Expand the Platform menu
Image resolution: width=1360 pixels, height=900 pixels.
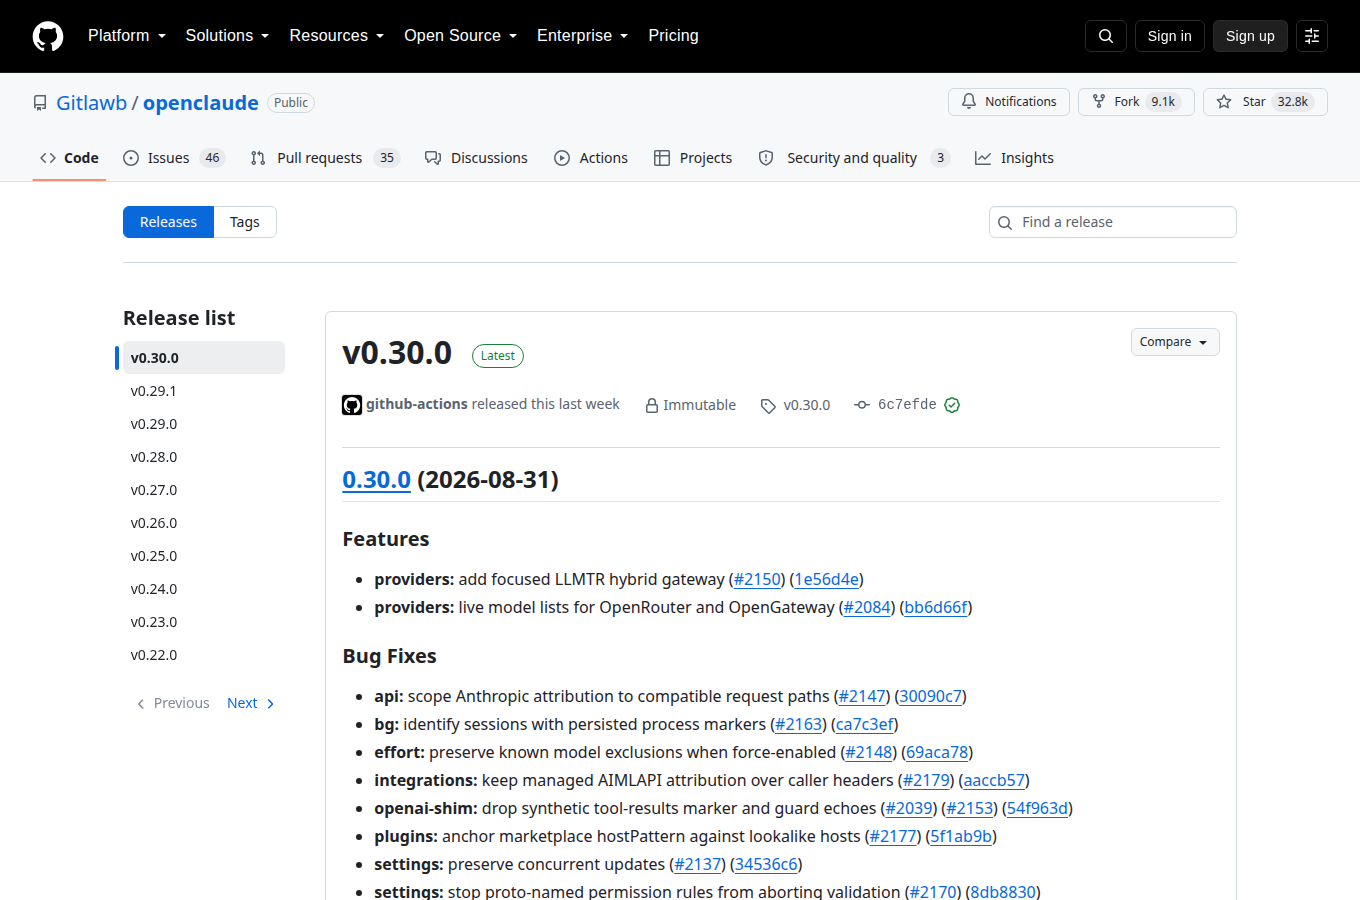127,35
